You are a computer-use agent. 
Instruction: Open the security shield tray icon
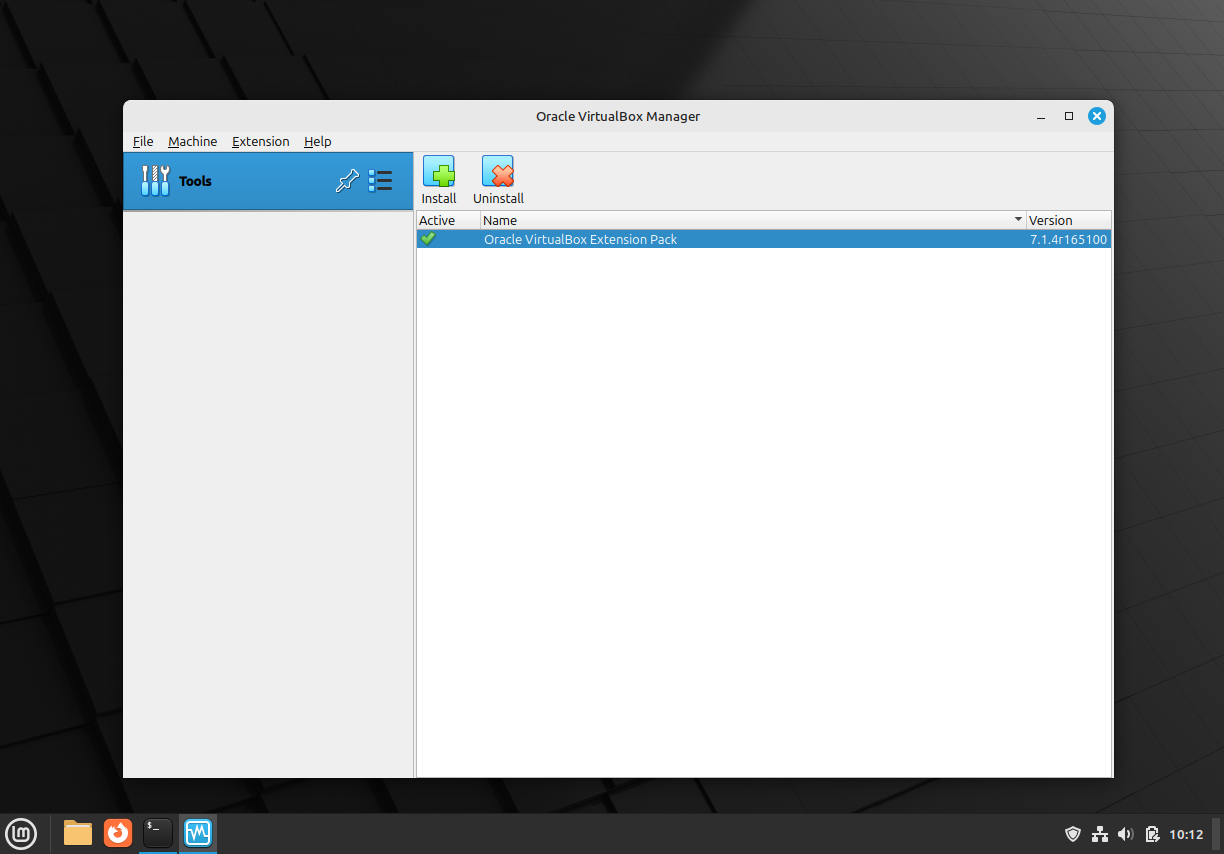pos(1073,834)
